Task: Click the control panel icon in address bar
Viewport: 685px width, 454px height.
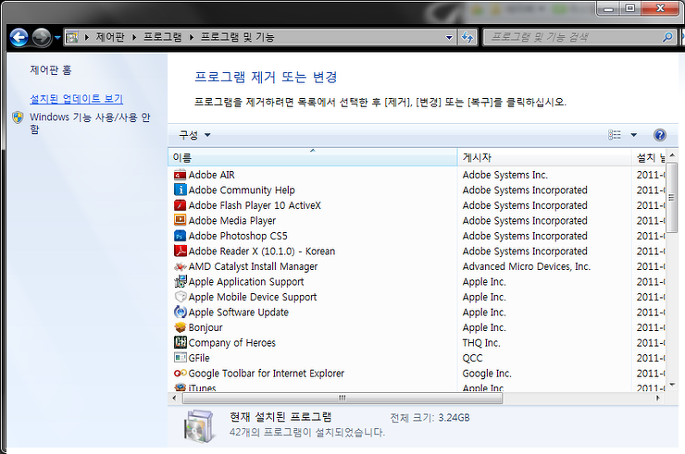Action: point(72,38)
